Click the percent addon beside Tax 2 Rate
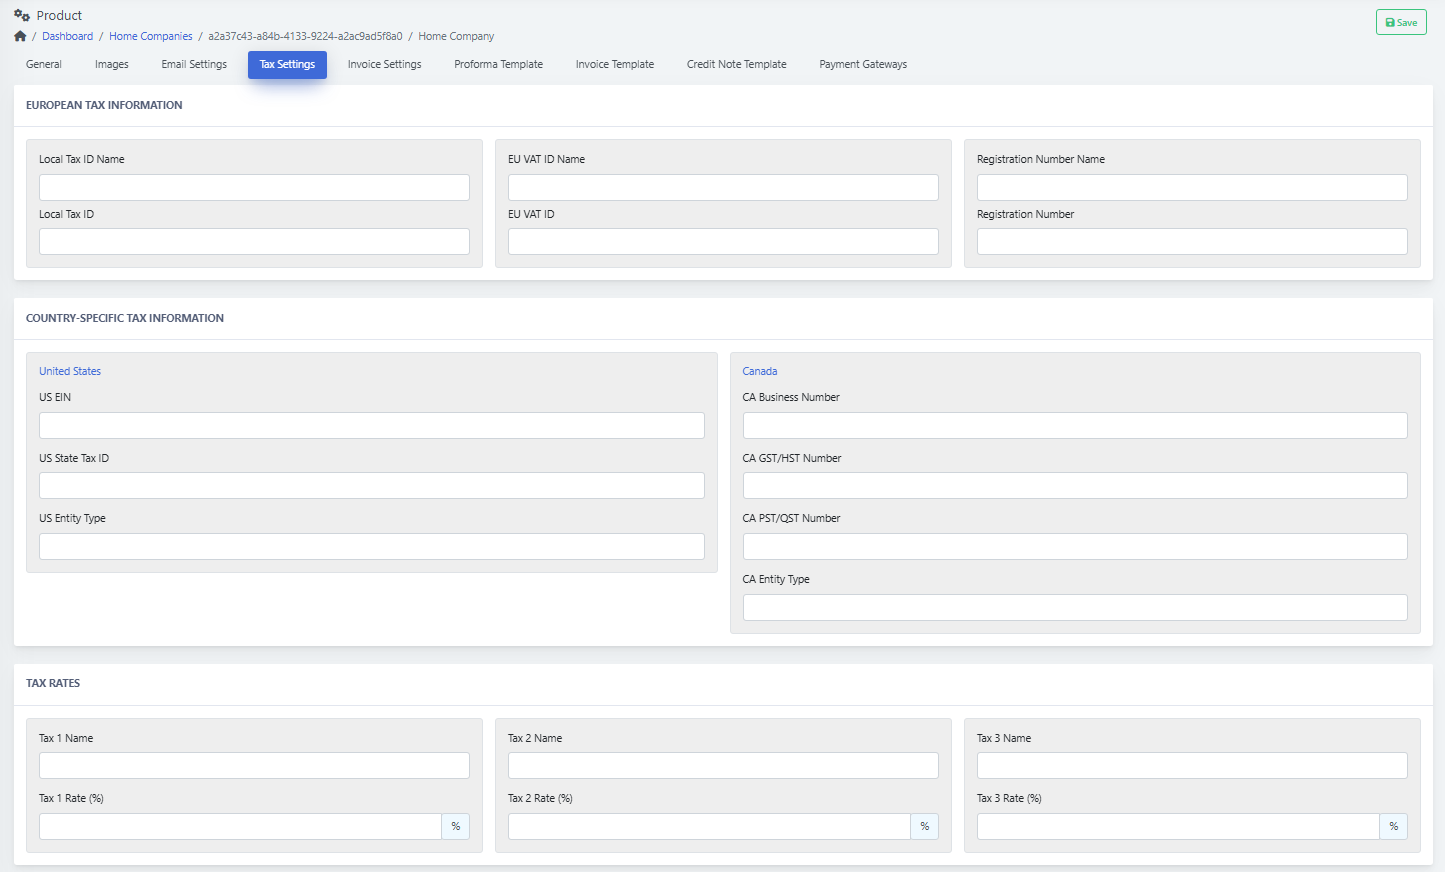 click(925, 826)
